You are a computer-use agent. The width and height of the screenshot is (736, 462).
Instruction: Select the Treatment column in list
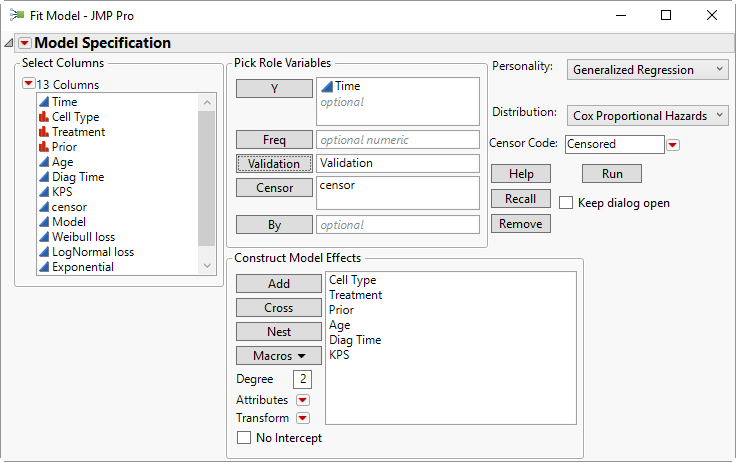point(78,132)
